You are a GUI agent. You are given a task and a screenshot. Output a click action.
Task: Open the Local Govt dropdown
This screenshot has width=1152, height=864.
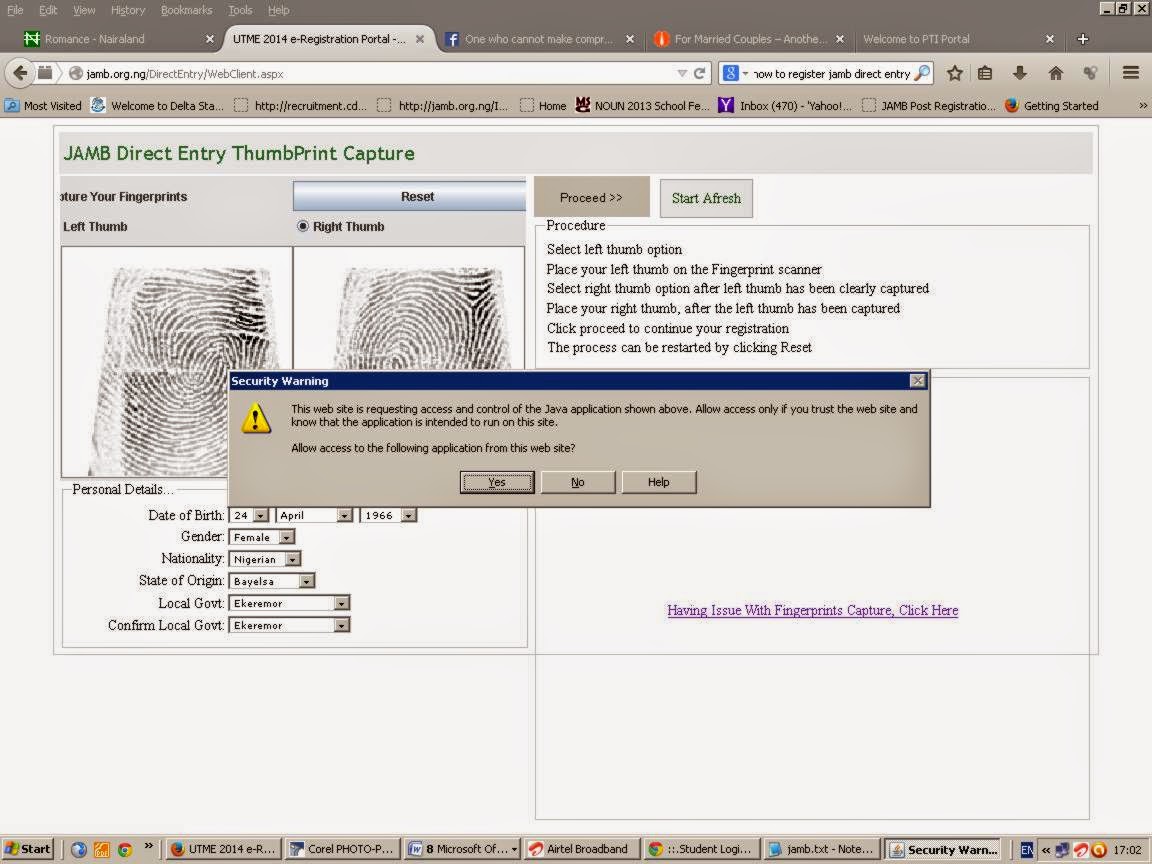coord(342,604)
